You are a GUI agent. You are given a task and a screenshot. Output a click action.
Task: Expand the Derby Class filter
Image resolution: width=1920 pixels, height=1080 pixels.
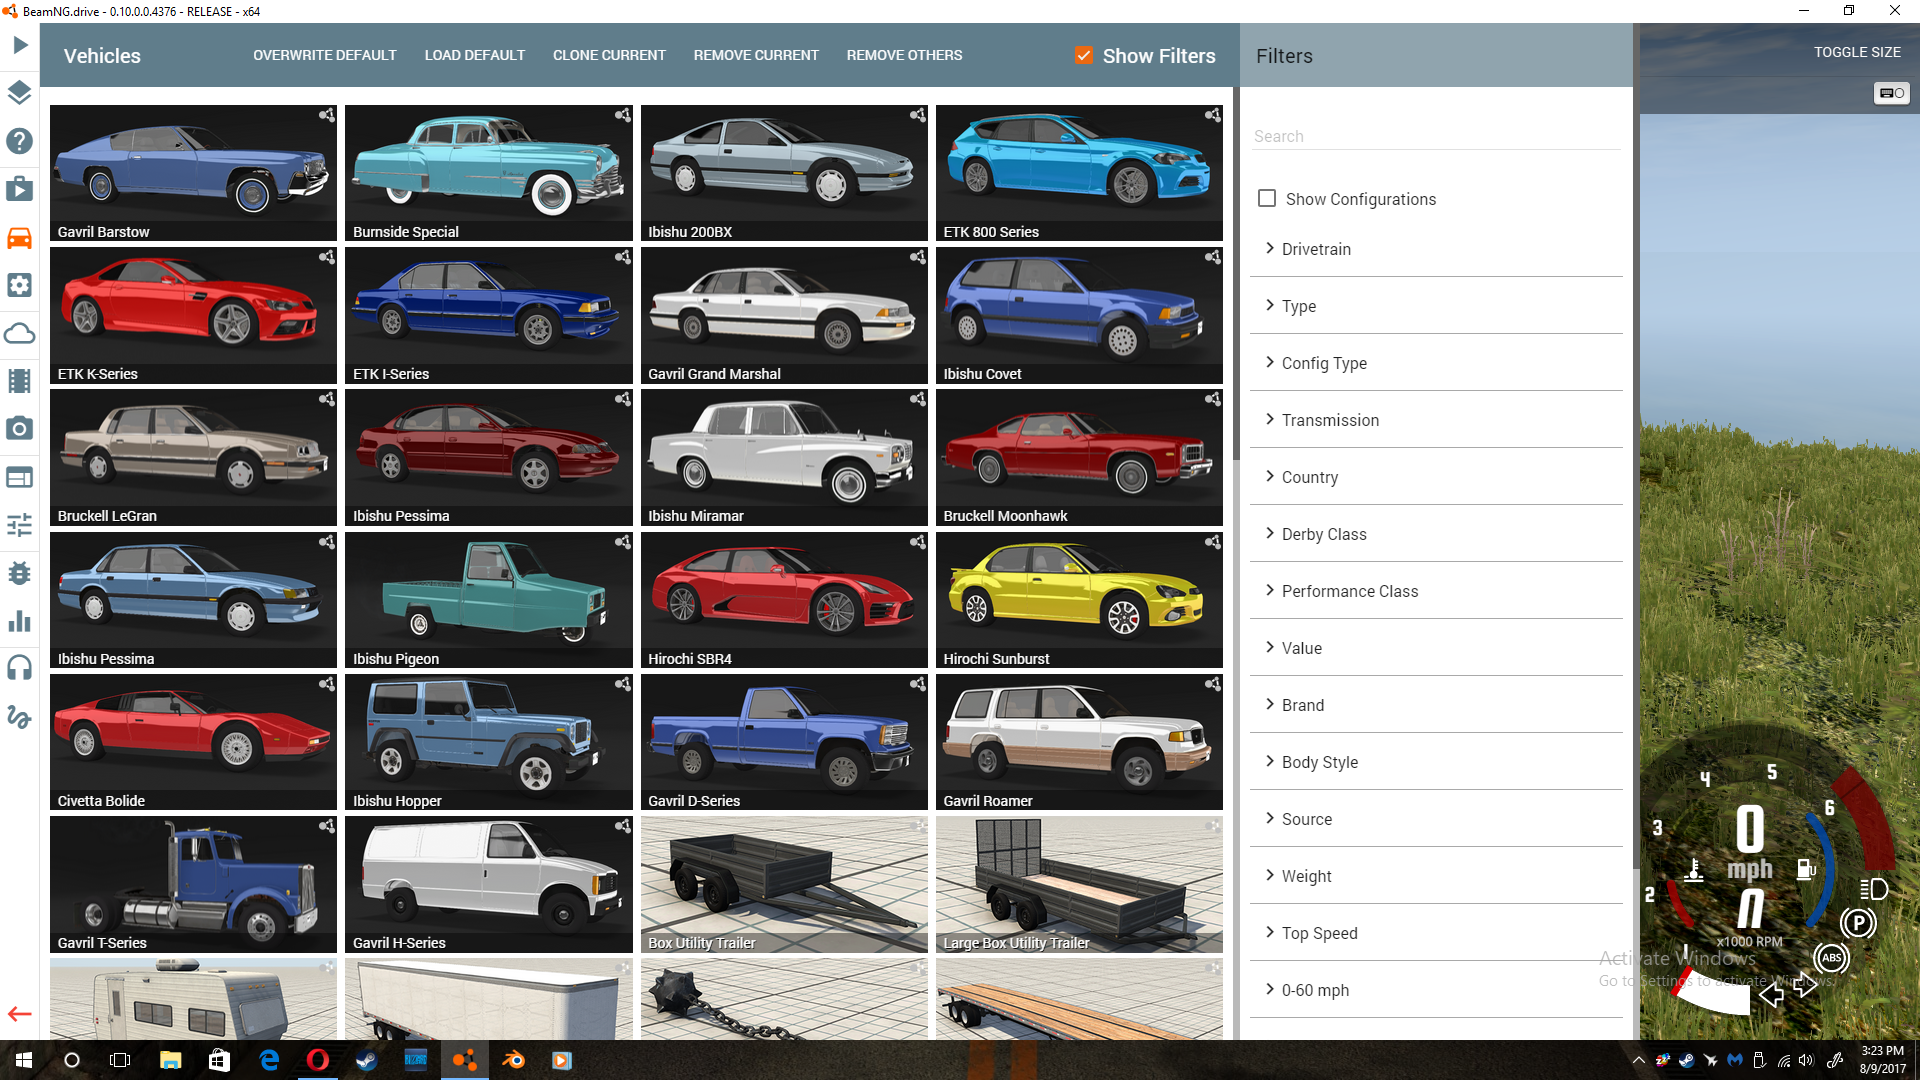pyautogui.click(x=1436, y=534)
